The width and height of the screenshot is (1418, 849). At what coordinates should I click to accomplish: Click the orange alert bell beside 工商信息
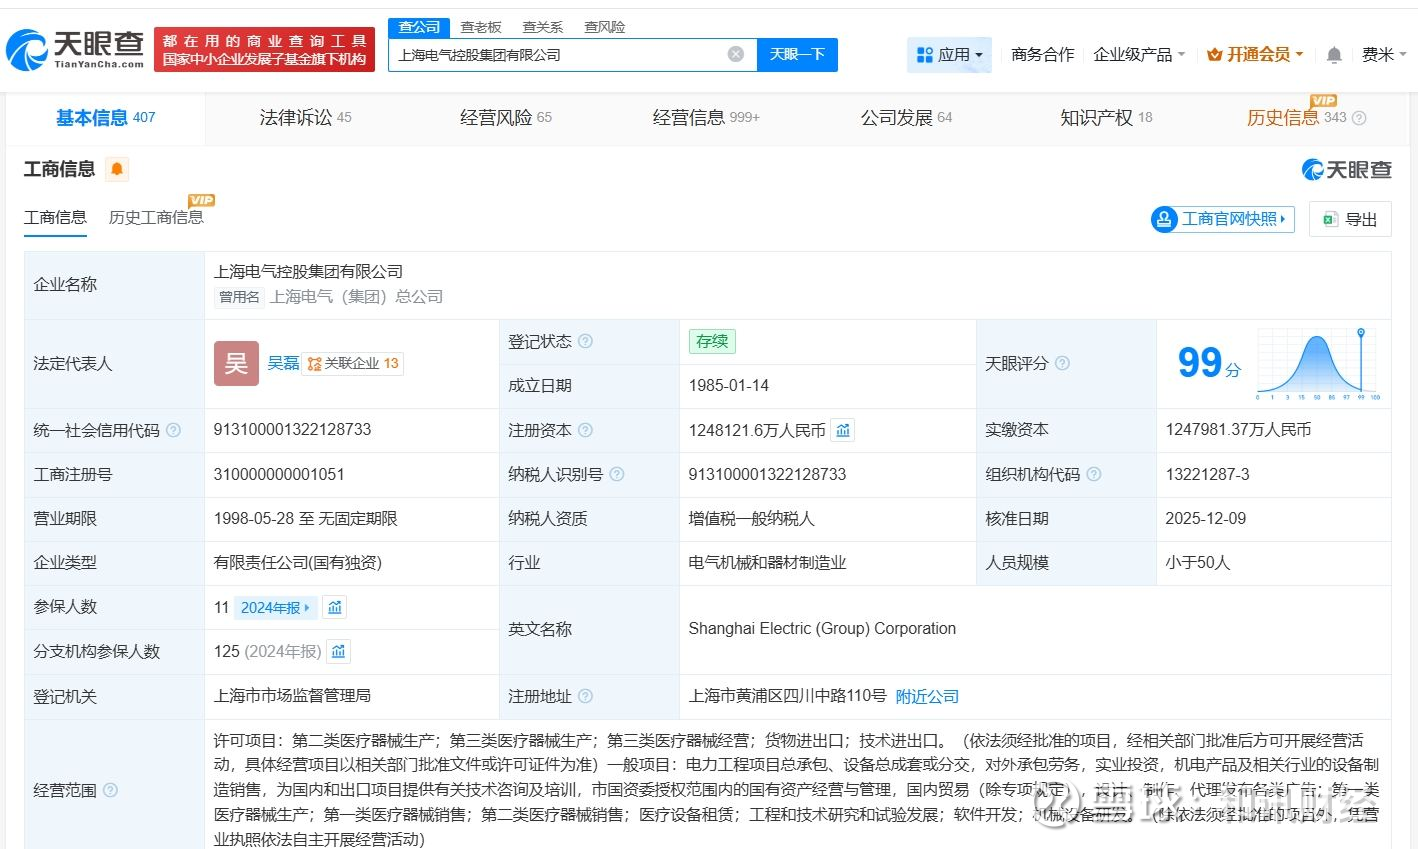(x=117, y=169)
